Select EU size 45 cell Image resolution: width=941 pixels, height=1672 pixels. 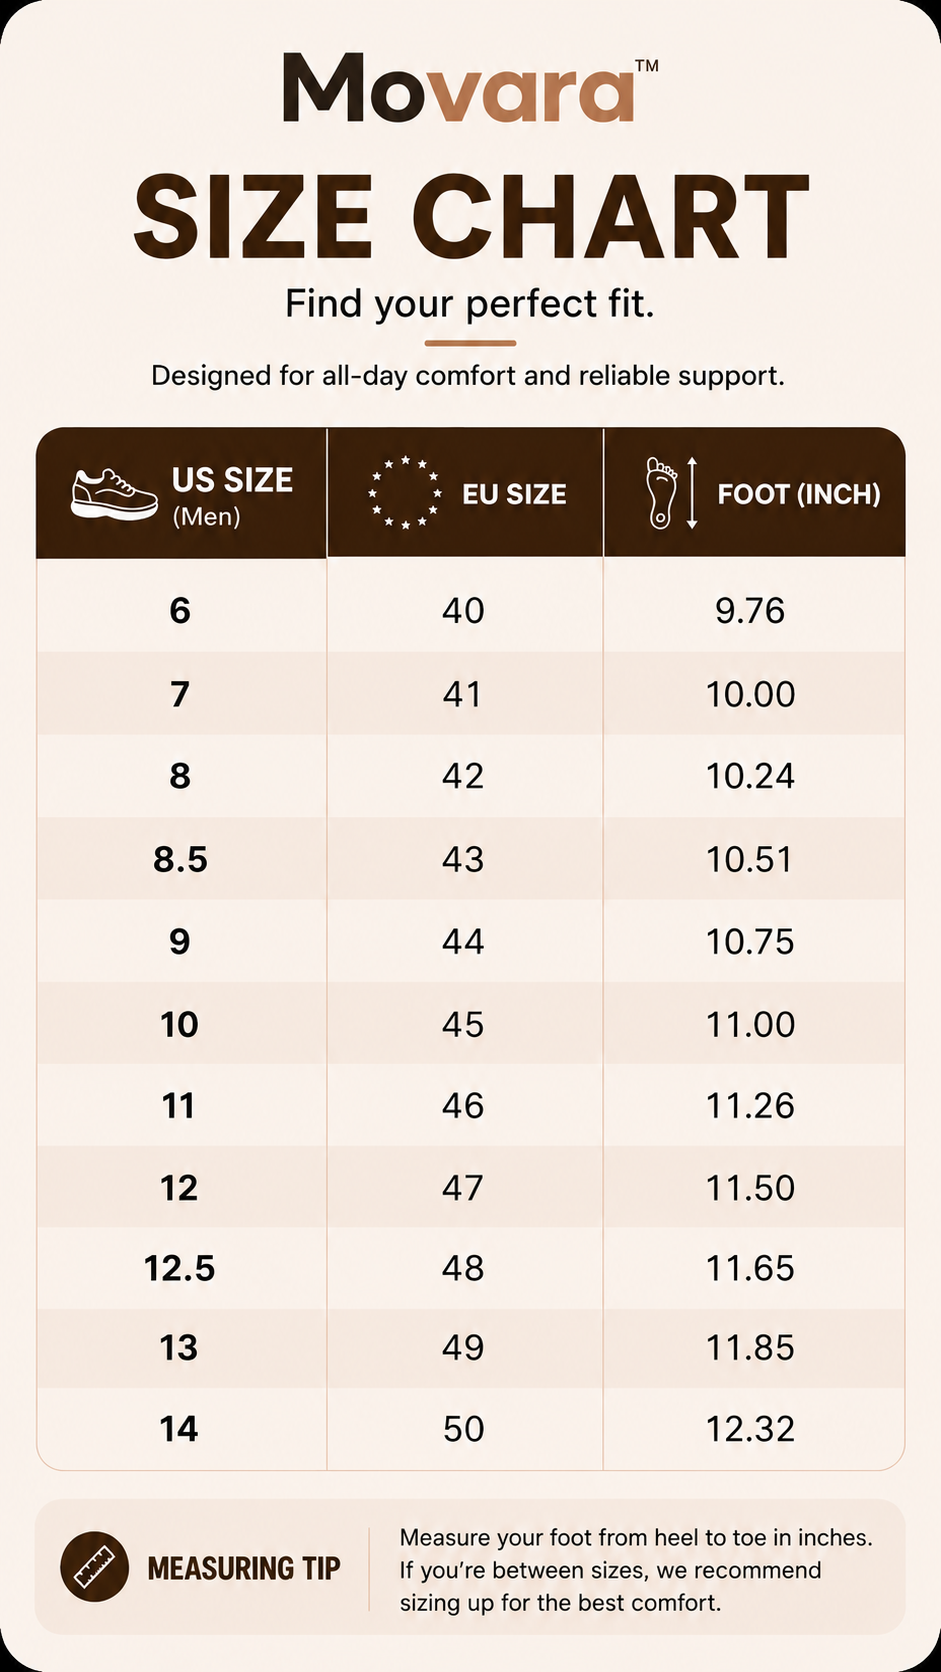pos(463,1024)
